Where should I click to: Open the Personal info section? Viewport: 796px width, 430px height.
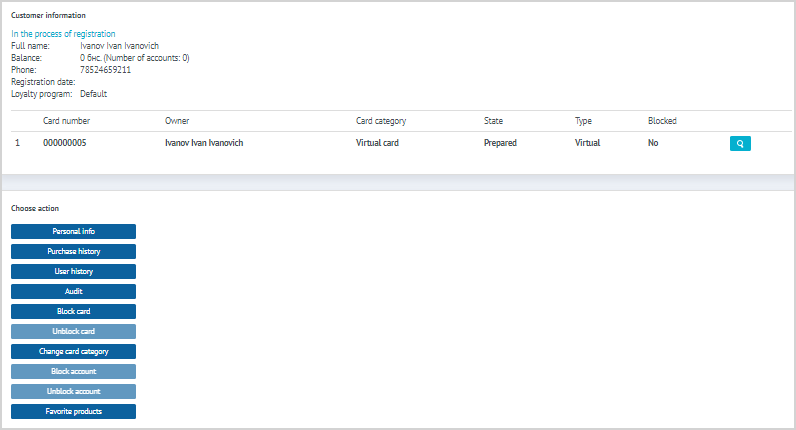[x=73, y=231]
